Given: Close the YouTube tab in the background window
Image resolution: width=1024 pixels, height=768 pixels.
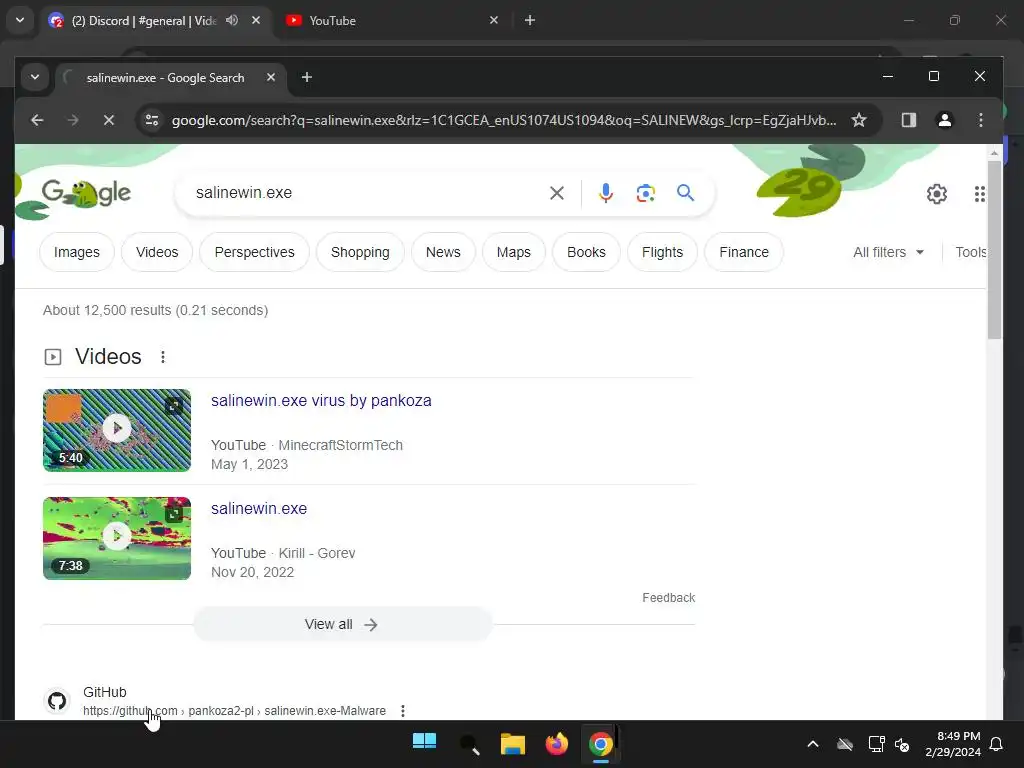Looking at the screenshot, I should [x=494, y=20].
